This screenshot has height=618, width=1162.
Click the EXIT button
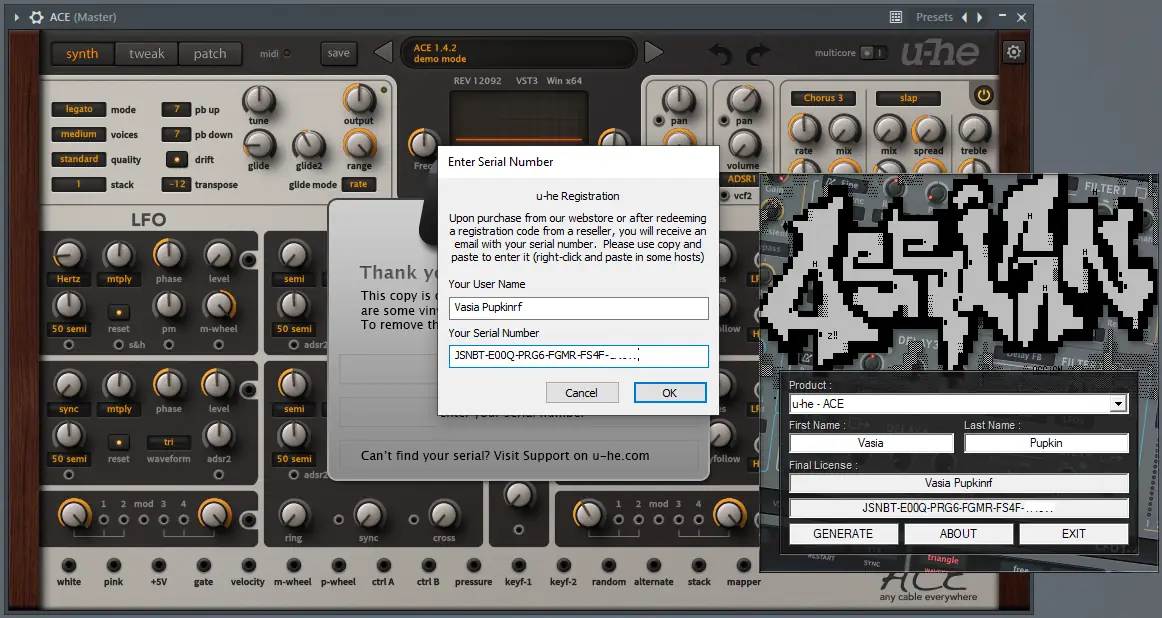1074,534
